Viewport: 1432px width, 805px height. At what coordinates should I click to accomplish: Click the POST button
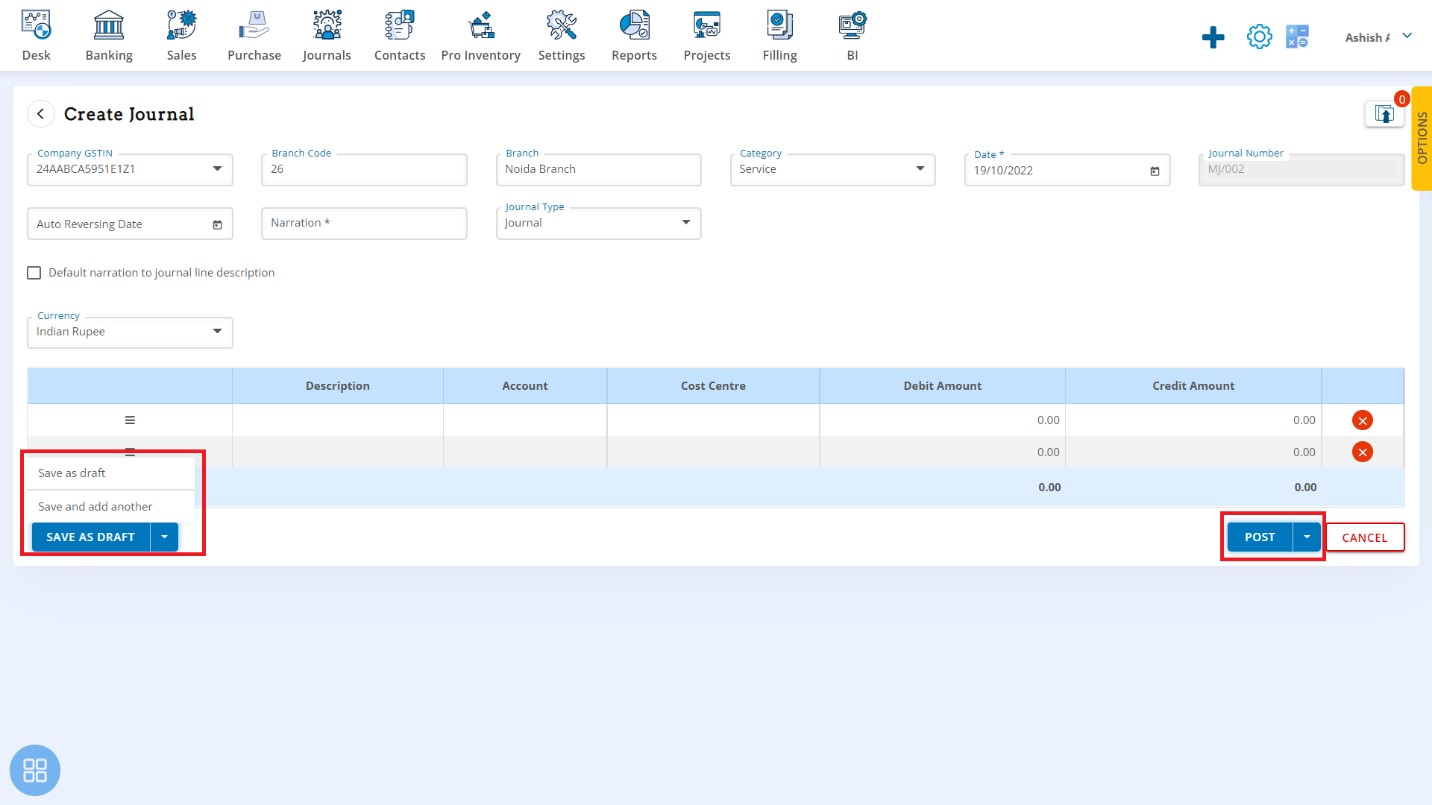click(x=1260, y=537)
